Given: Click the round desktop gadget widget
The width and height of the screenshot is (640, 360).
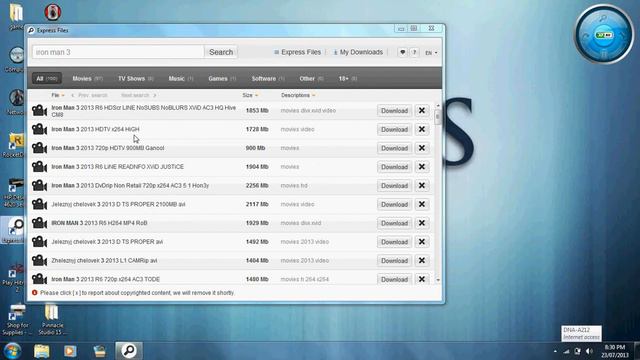Looking at the screenshot, I should 604,34.
